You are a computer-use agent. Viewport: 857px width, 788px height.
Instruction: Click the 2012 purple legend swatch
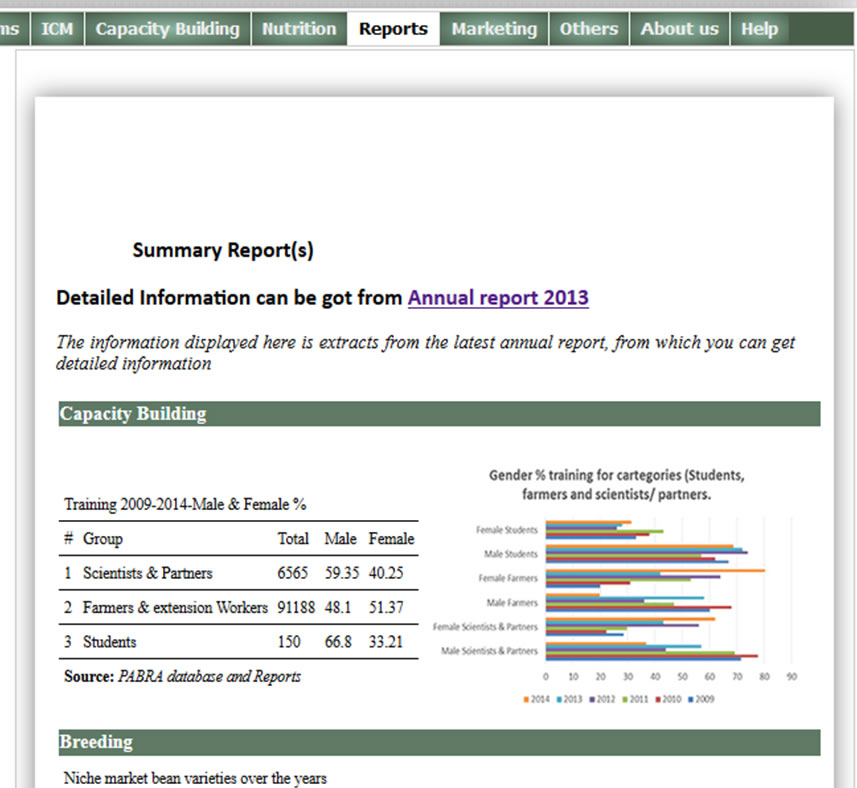click(590, 699)
